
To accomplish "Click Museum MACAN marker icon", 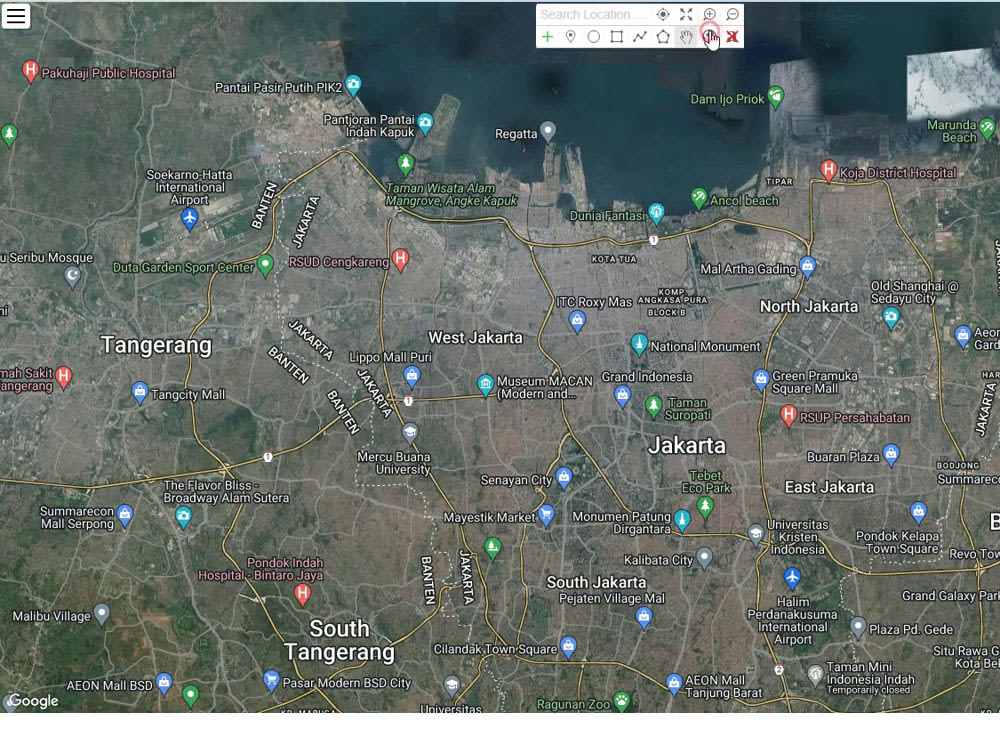I will click(485, 385).
